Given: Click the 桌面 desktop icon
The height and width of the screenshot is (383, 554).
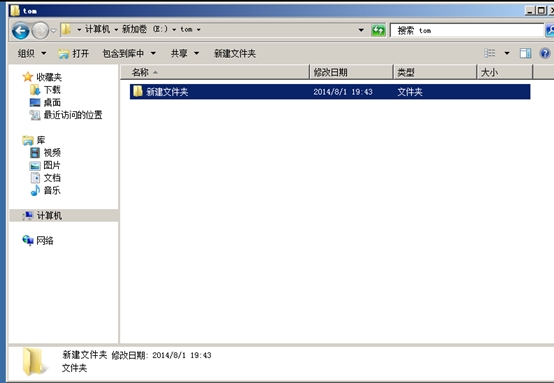Looking at the screenshot, I should [x=35, y=102].
